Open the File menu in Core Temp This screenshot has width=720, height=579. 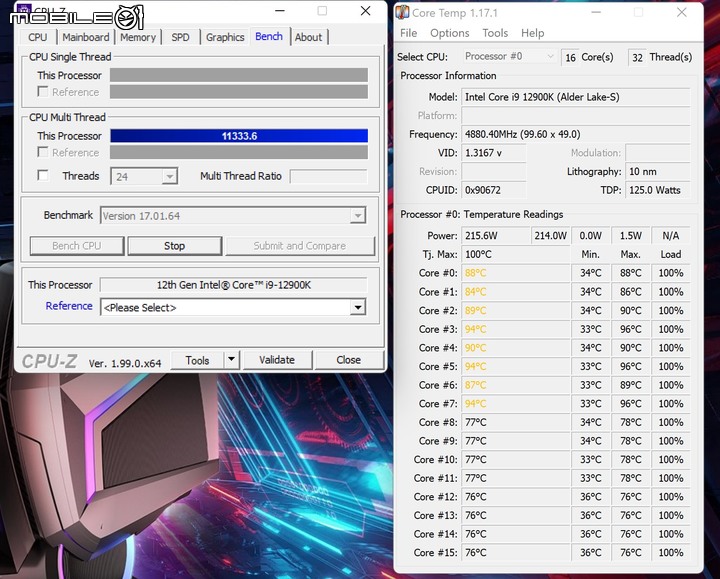point(408,33)
